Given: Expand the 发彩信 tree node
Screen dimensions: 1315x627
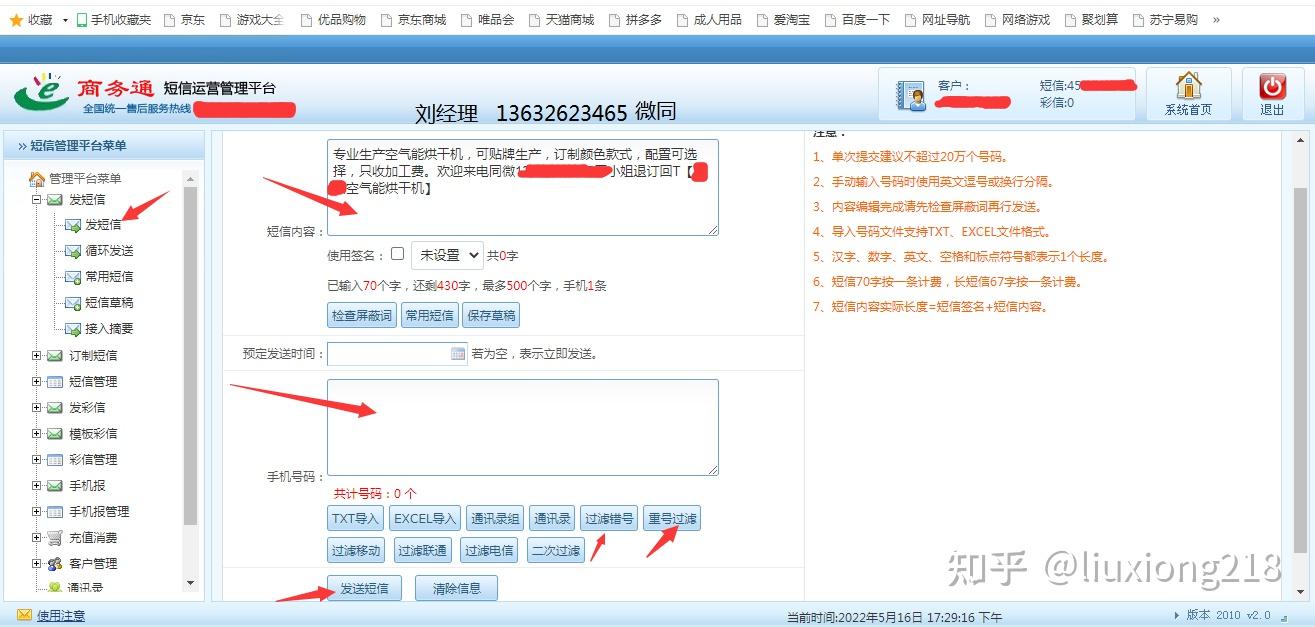Looking at the screenshot, I should click(x=37, y=408).
